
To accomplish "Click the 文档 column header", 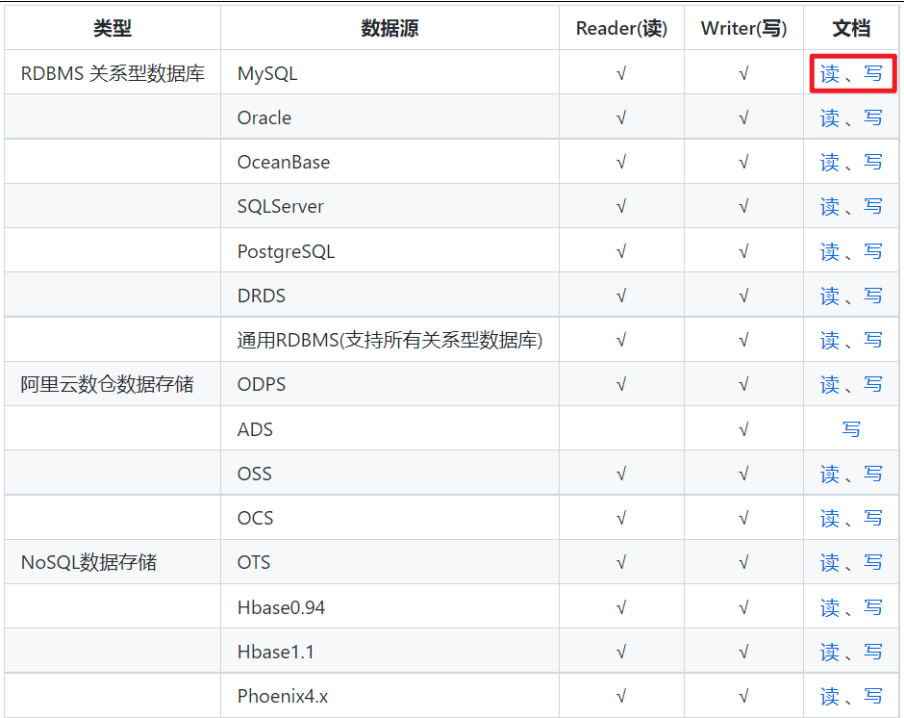I will click(851, 28).
